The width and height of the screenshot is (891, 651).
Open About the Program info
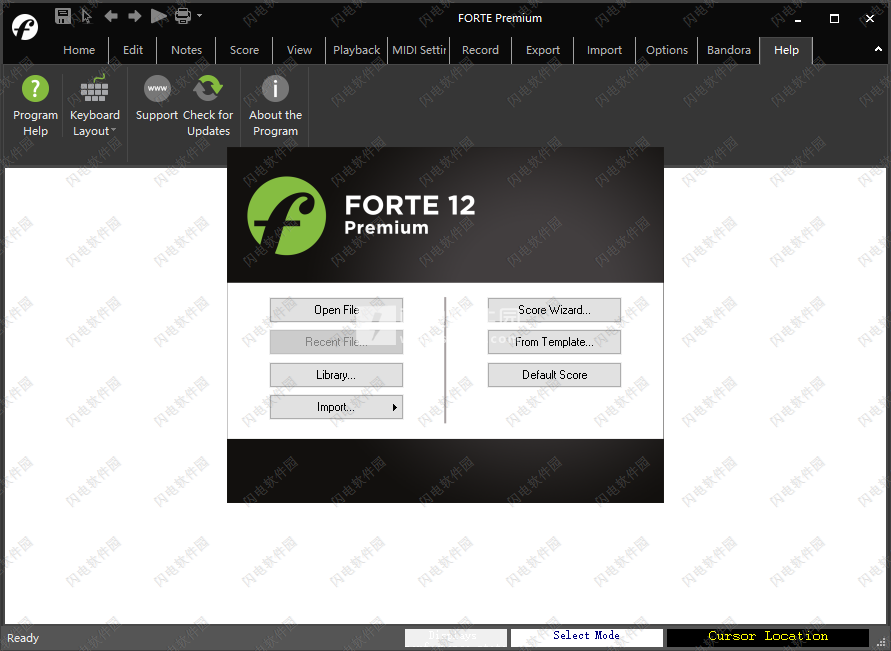(x=276, y=106)
